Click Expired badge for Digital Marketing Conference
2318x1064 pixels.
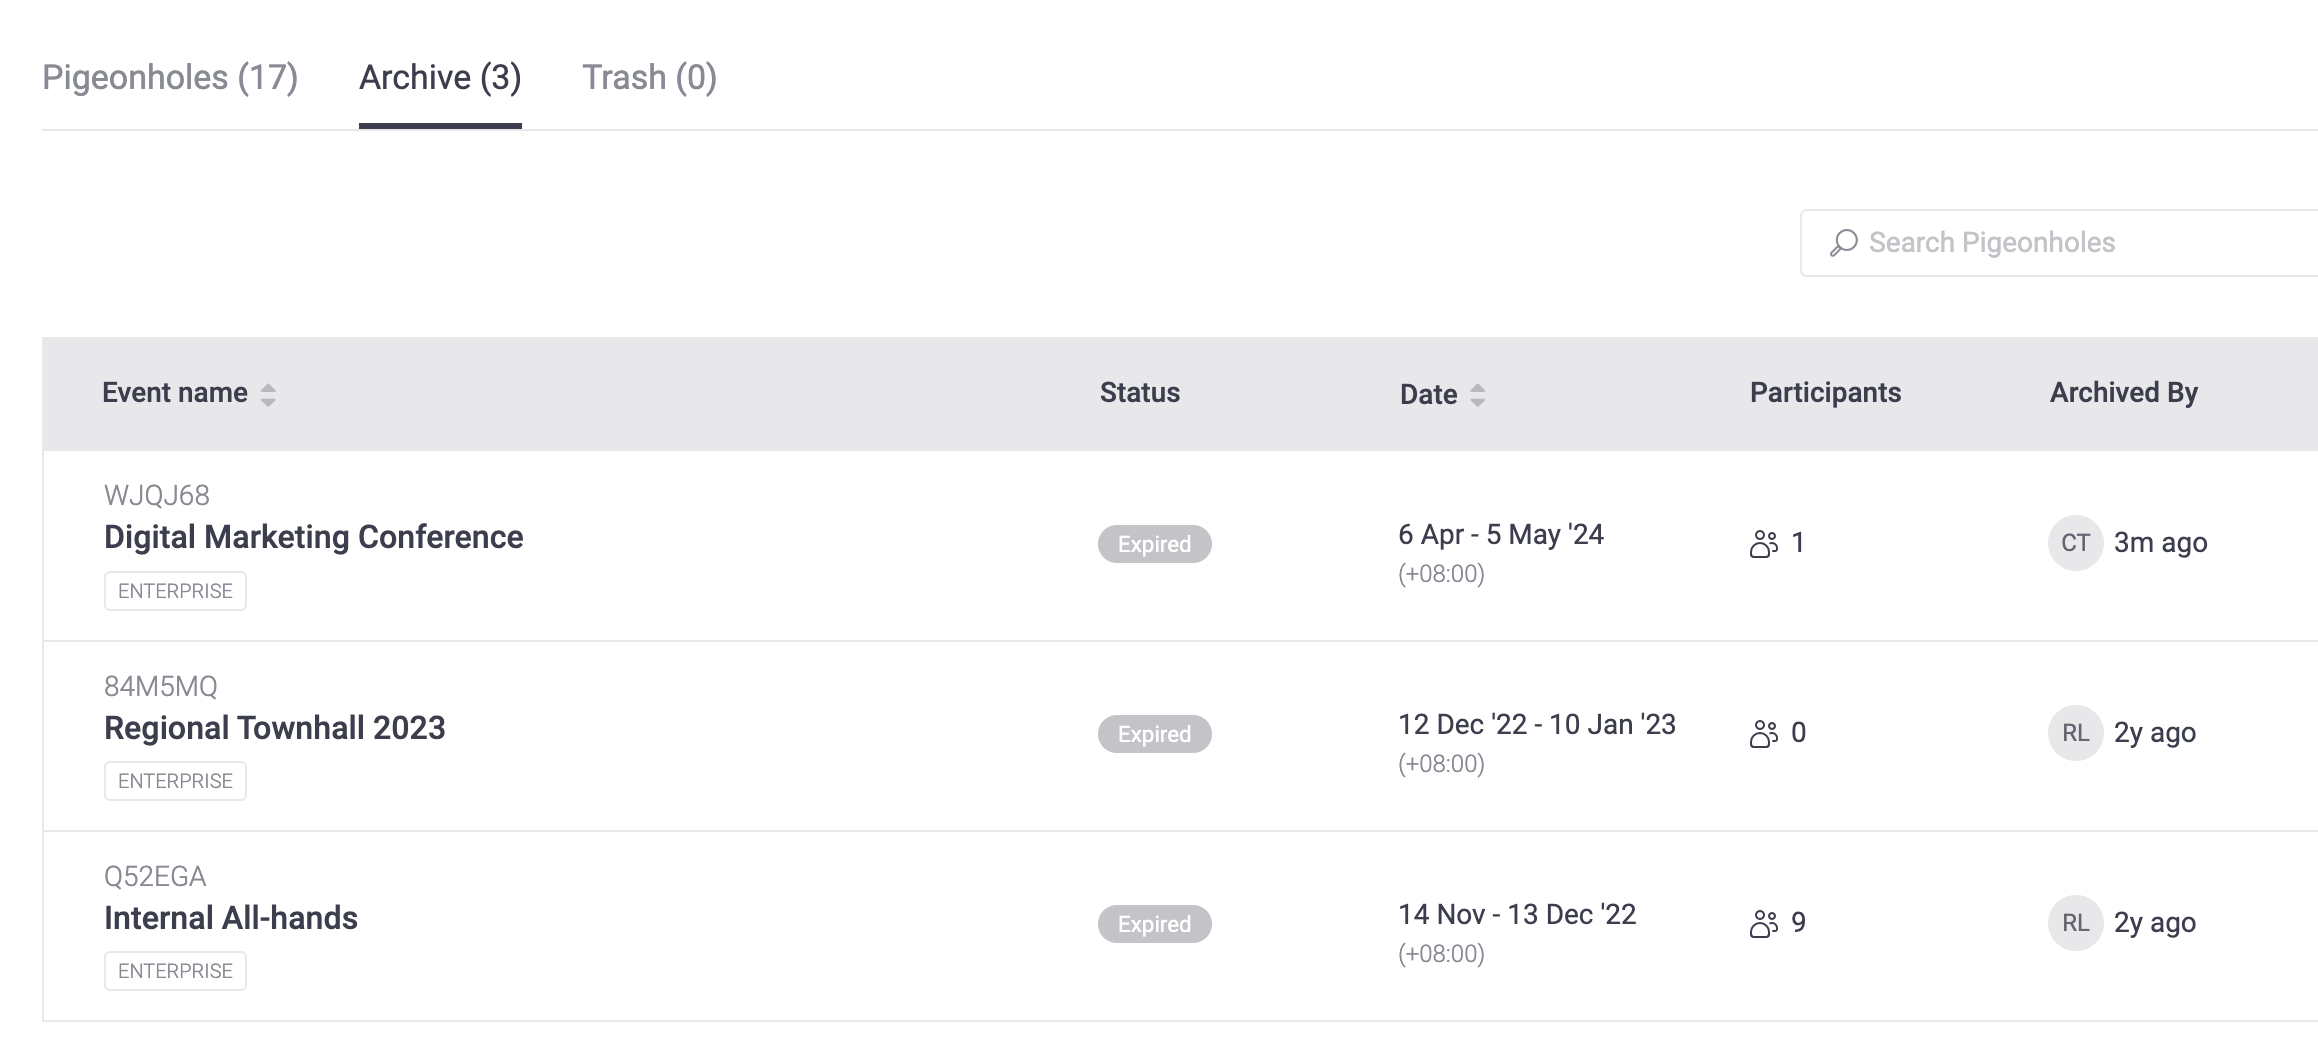[x=1154, y=544]
